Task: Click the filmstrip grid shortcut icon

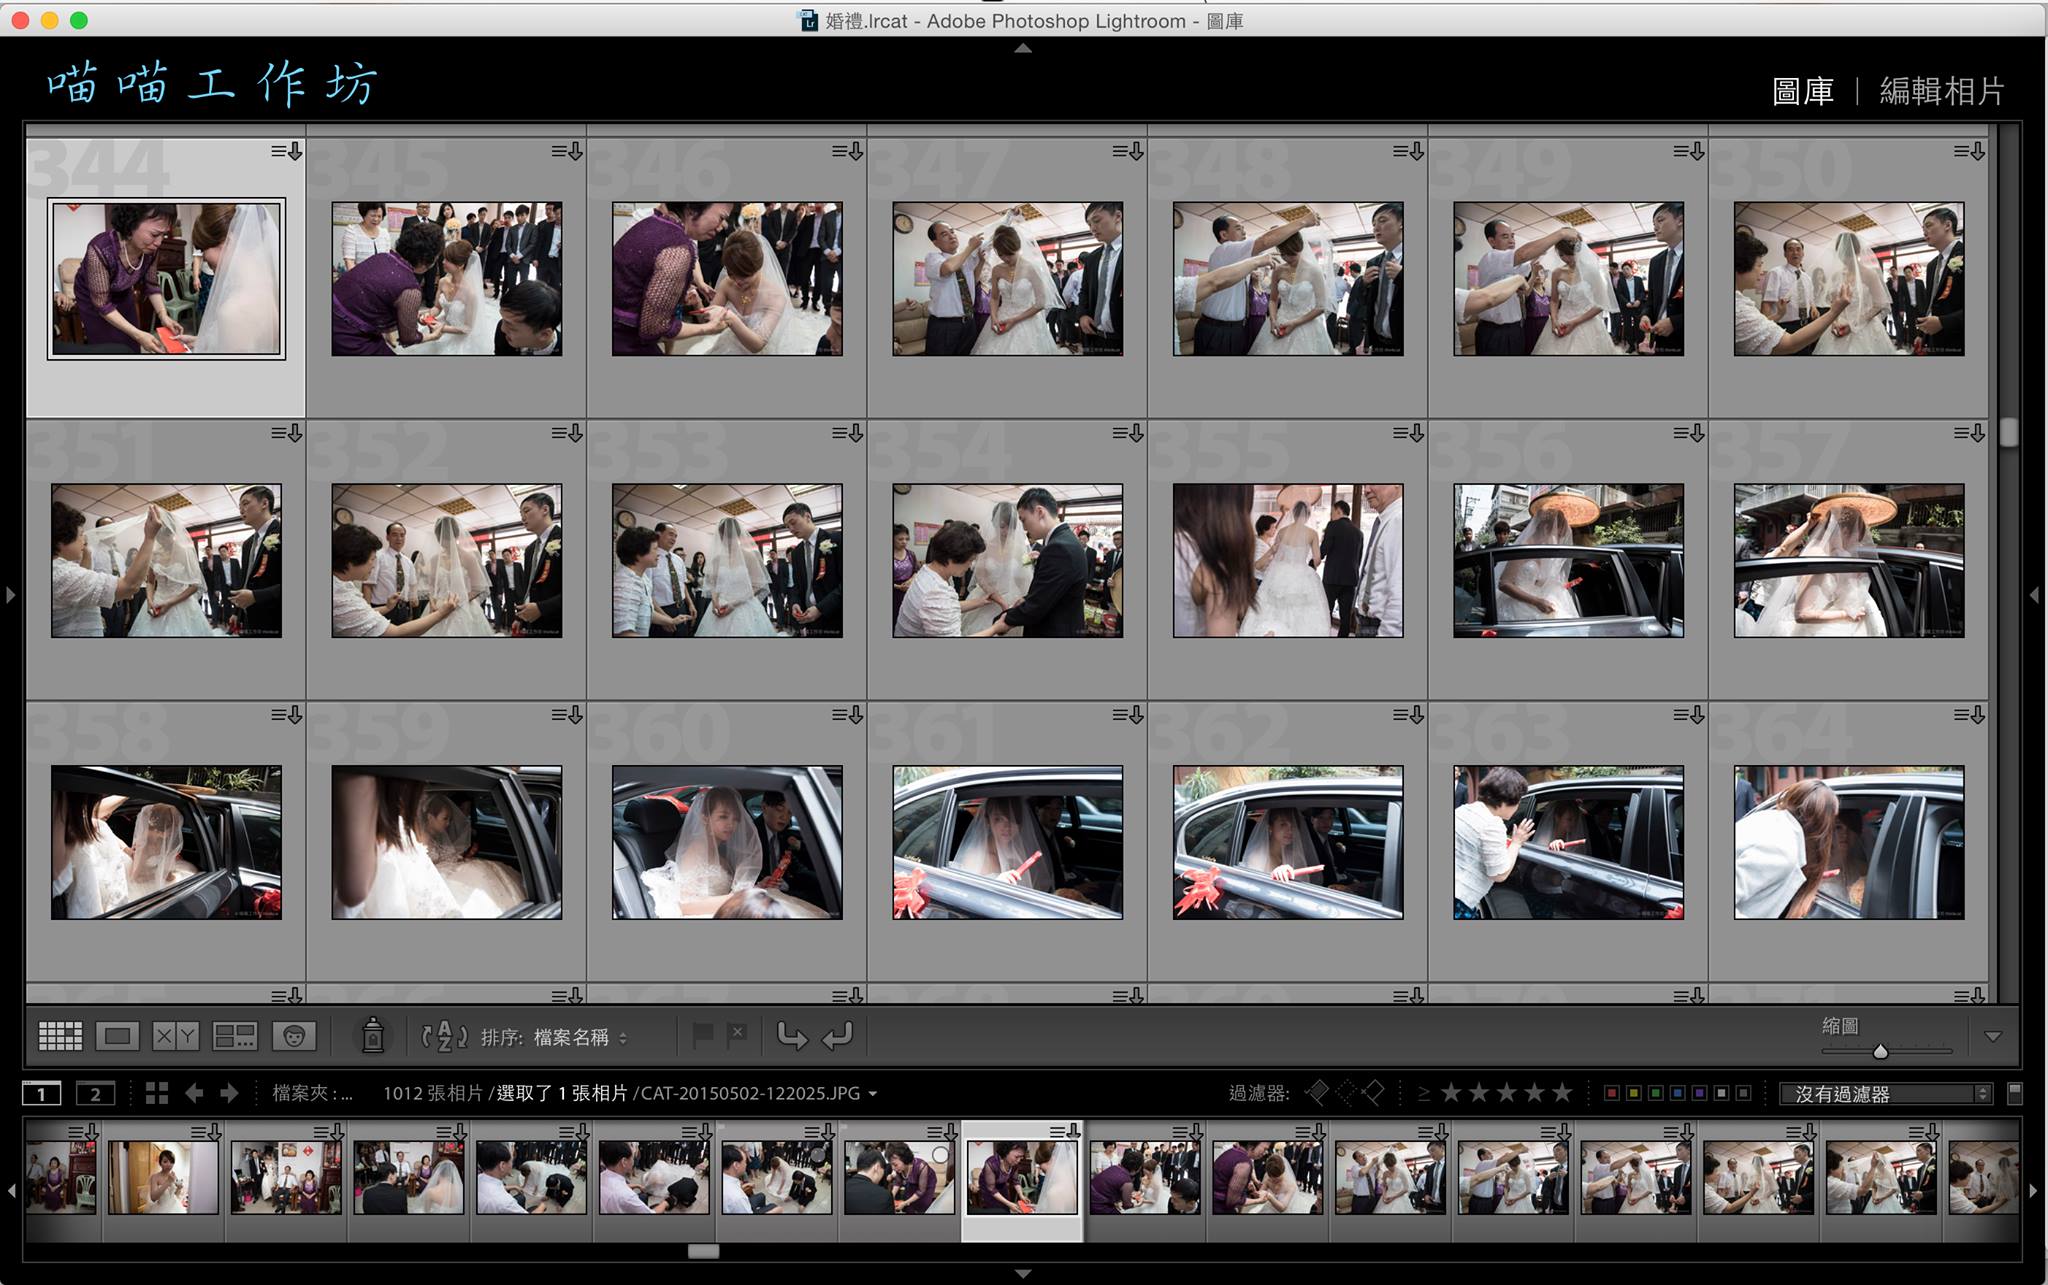Action: [157, 1093]
